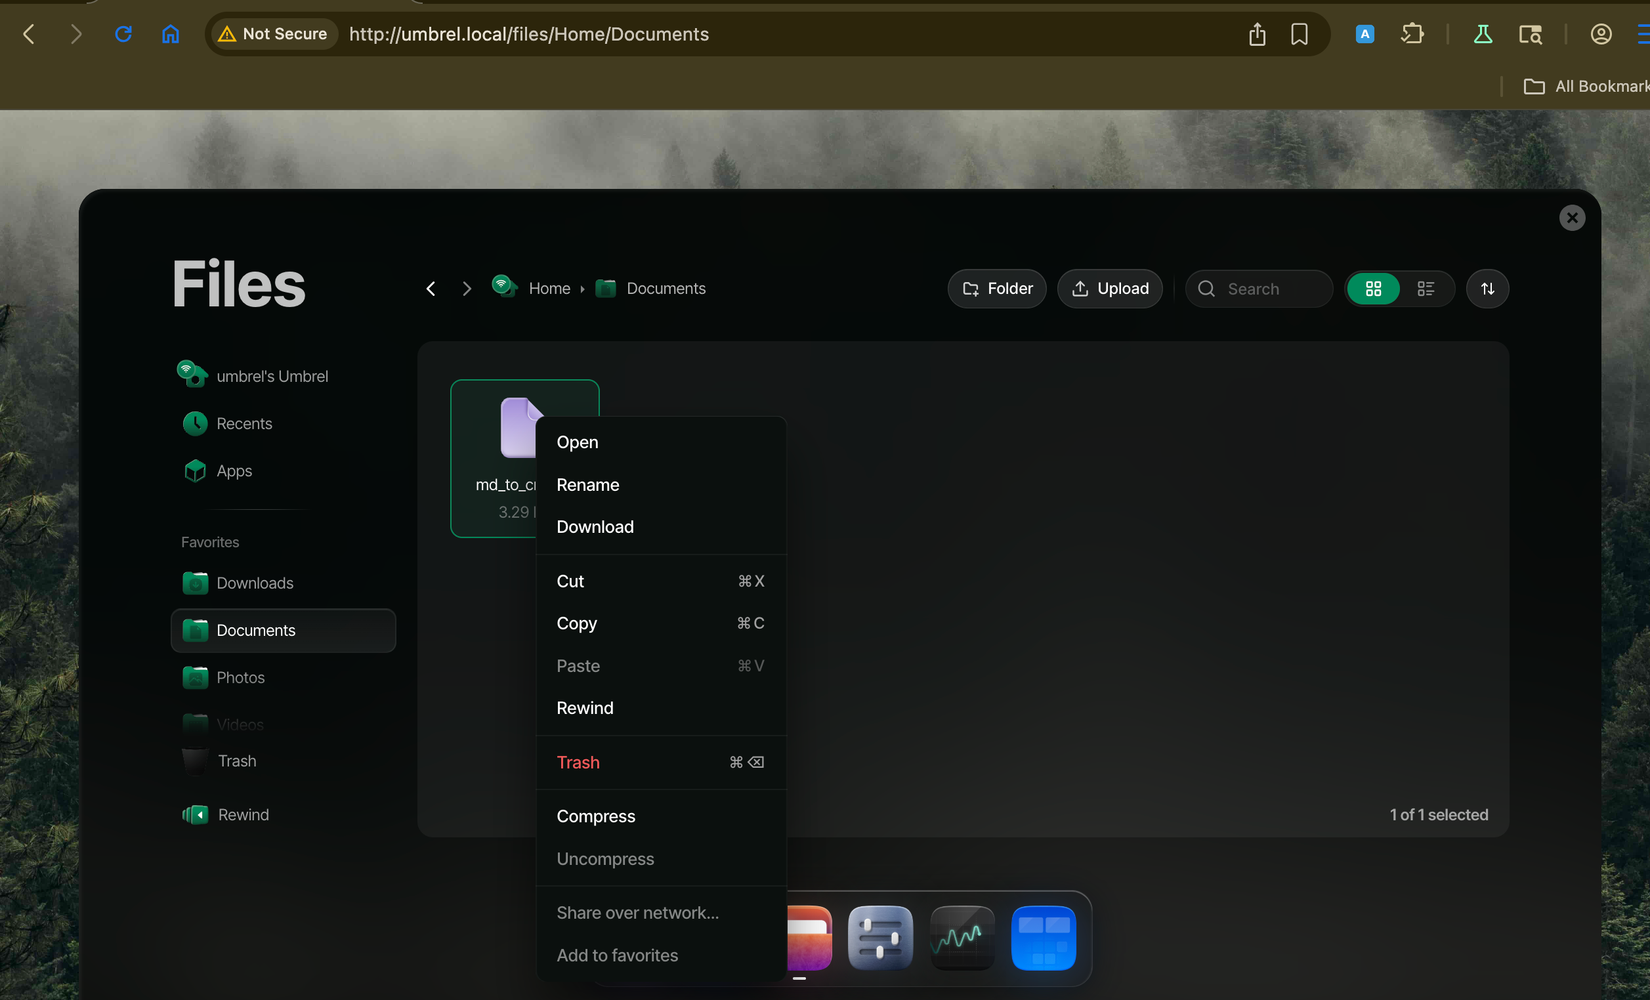Switch to grid view
Screen dimensions: 1650x1000
(x=1373, y=289)
